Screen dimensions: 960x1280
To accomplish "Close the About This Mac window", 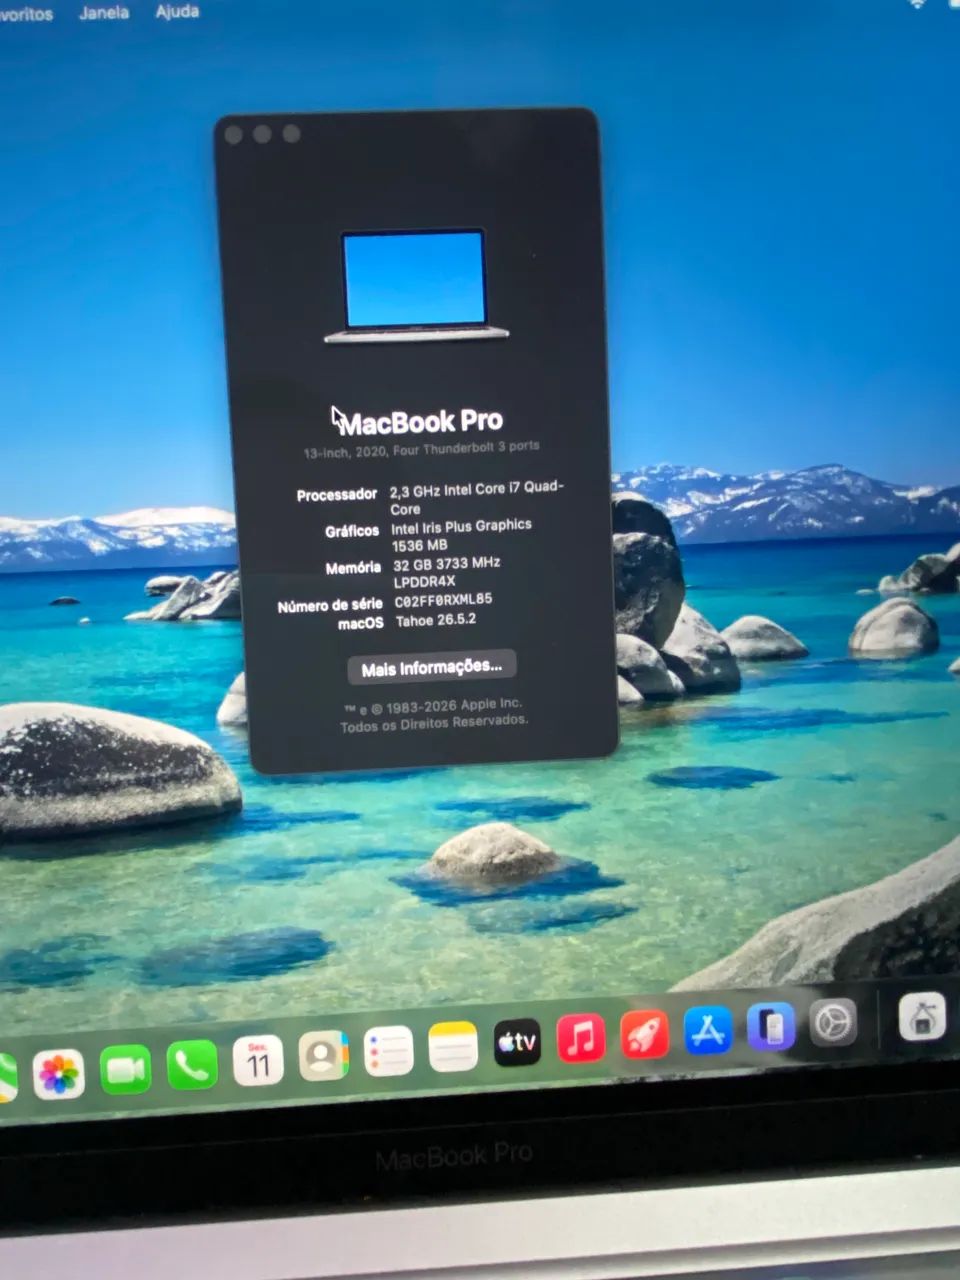I will coord(234,135).
